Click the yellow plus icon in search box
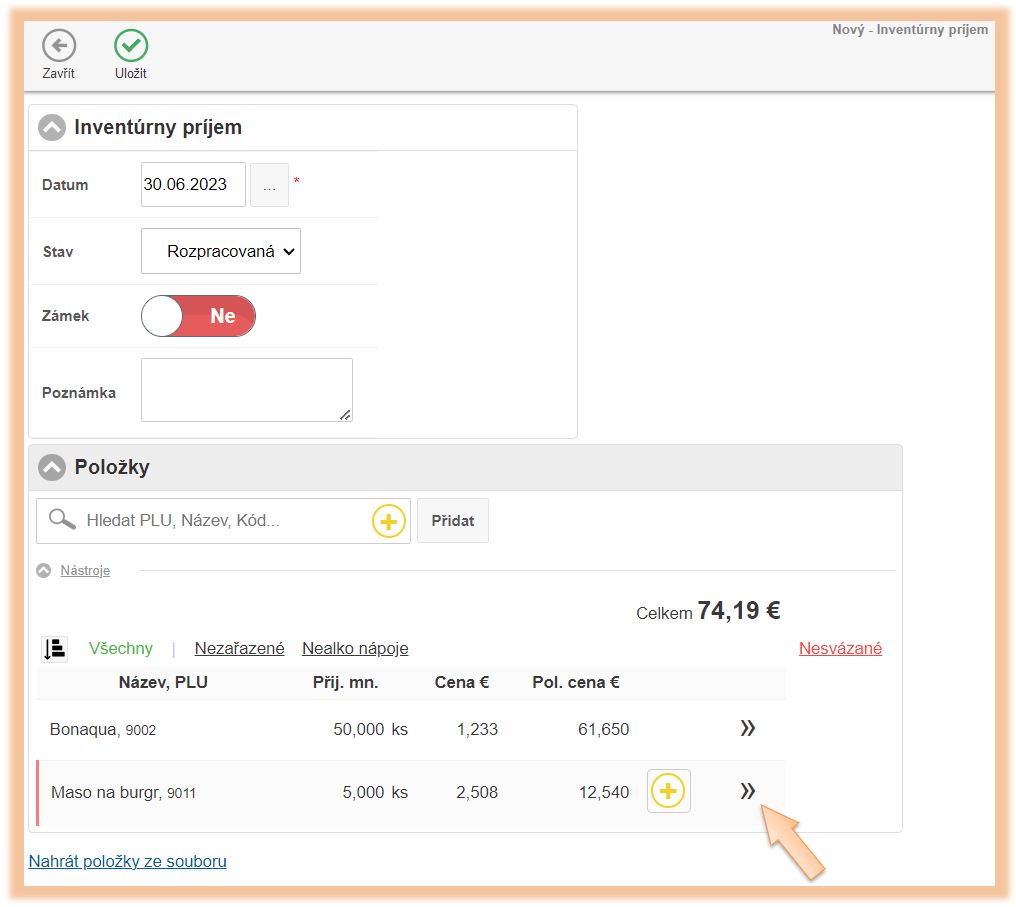The image size is (1016, 907). [x=388, y=521]
